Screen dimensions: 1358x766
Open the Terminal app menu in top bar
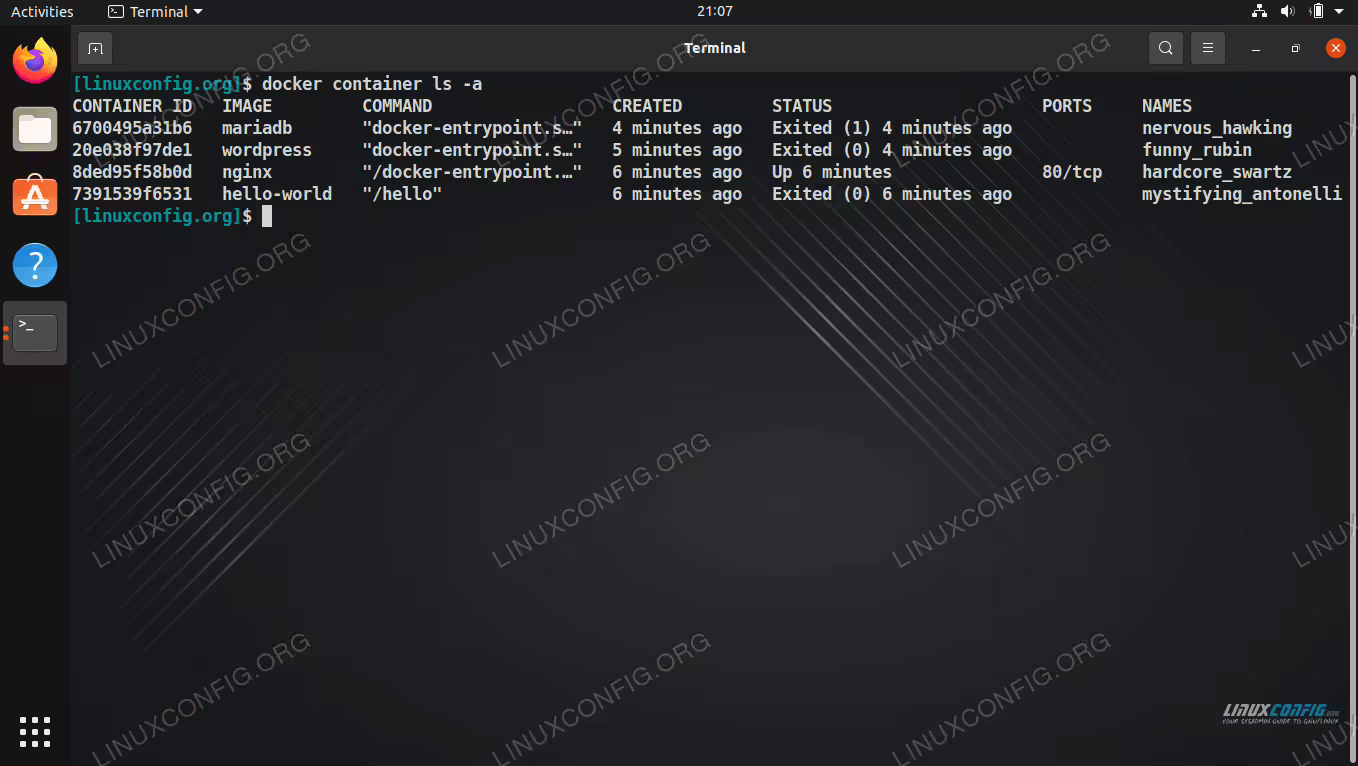point(155,12)
